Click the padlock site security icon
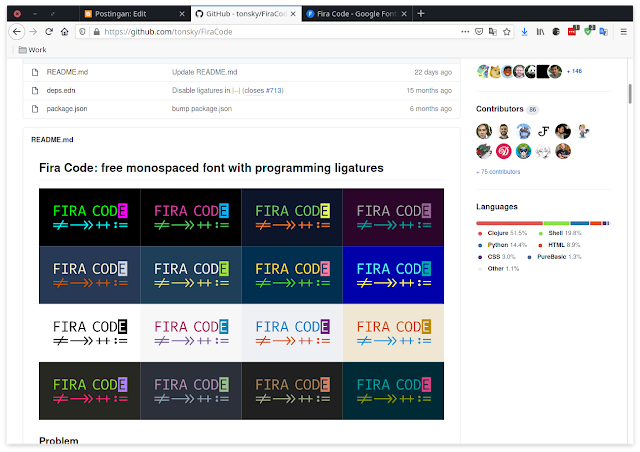The height and width of the screenshot is (452, 640). click(x=97, y=32)
